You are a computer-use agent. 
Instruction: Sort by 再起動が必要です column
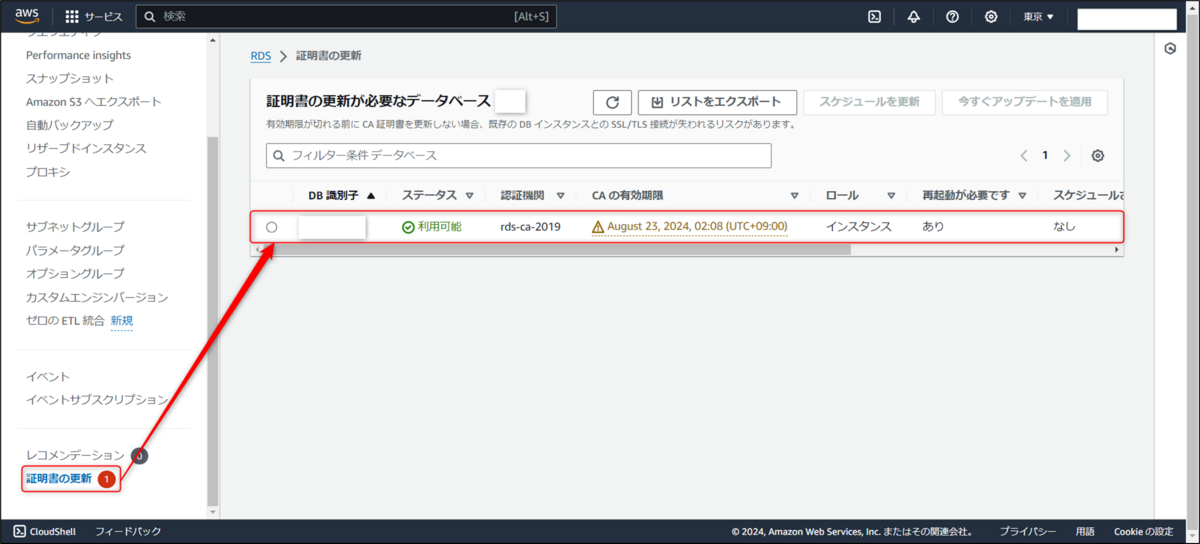coord(973,196)
